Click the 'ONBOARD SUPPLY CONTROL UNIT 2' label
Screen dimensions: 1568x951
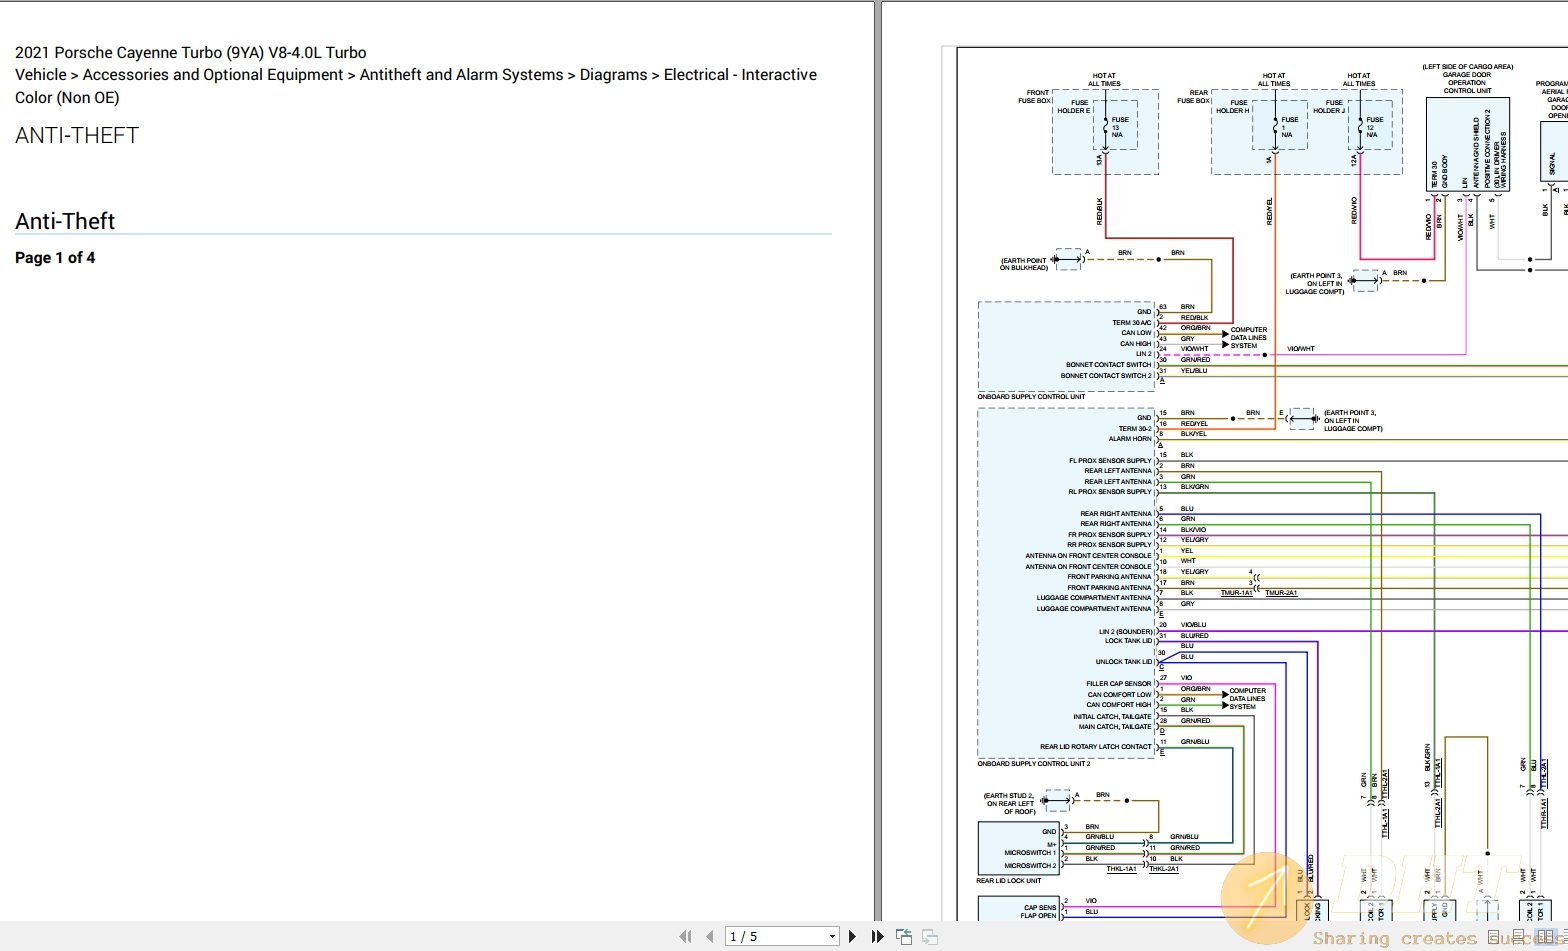click(1034, 764)
